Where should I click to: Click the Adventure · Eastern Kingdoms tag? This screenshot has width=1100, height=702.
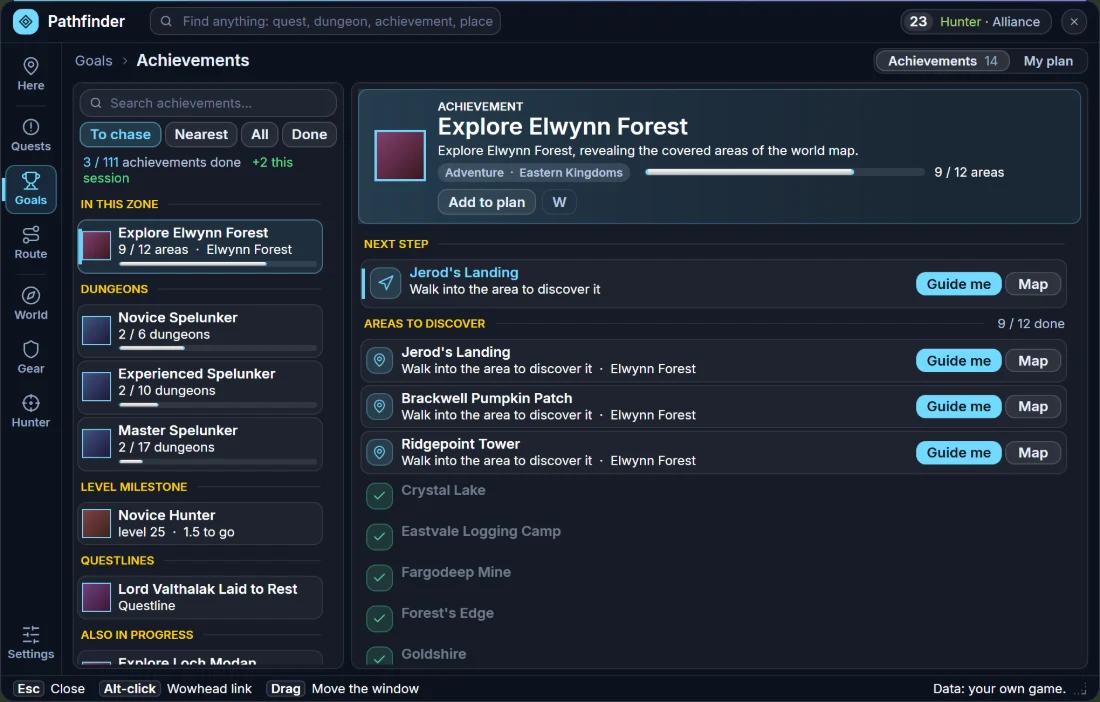[534, 173]
